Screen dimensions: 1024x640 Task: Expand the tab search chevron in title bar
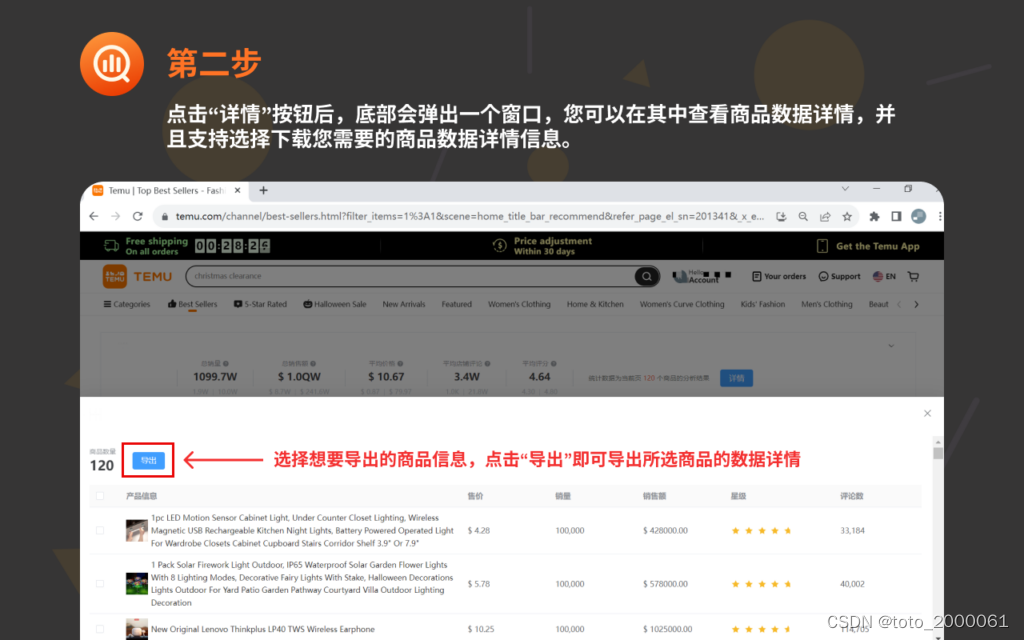pyautogui.click(x=845, y=189)
